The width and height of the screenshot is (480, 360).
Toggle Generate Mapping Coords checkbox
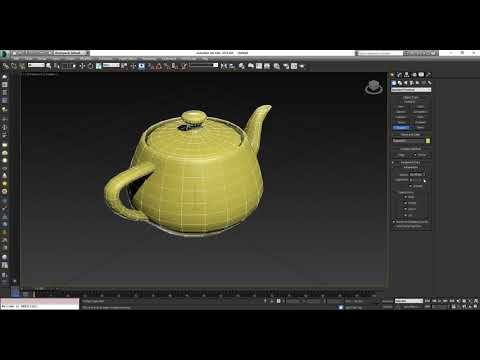(x=394, y=222)
